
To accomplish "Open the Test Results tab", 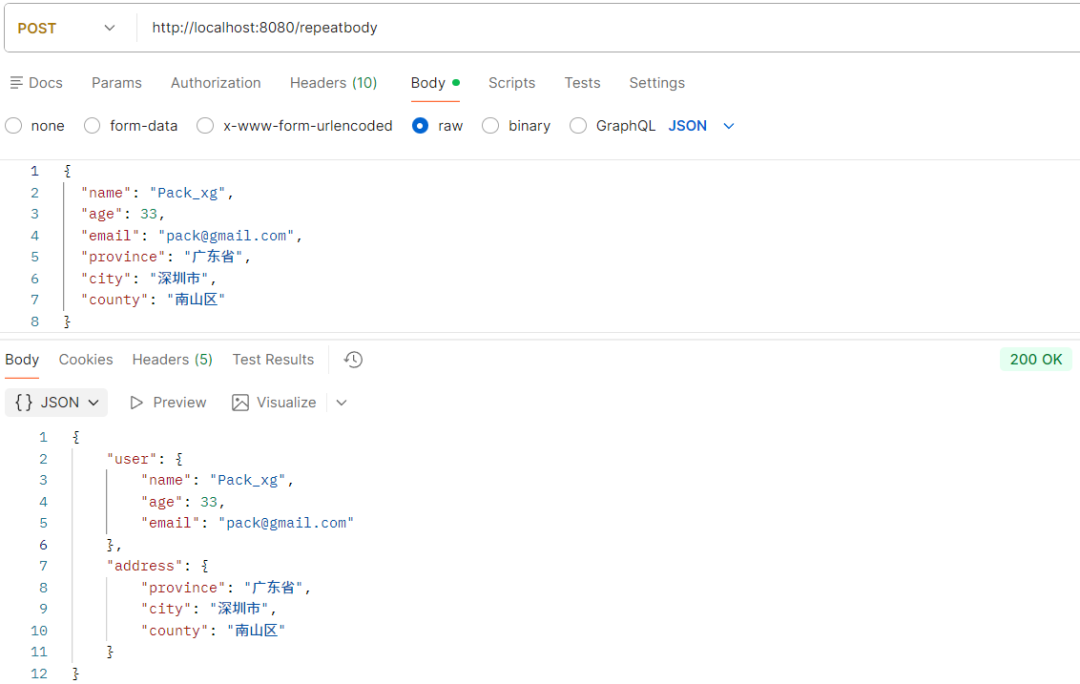I will (x=273, y=360).
